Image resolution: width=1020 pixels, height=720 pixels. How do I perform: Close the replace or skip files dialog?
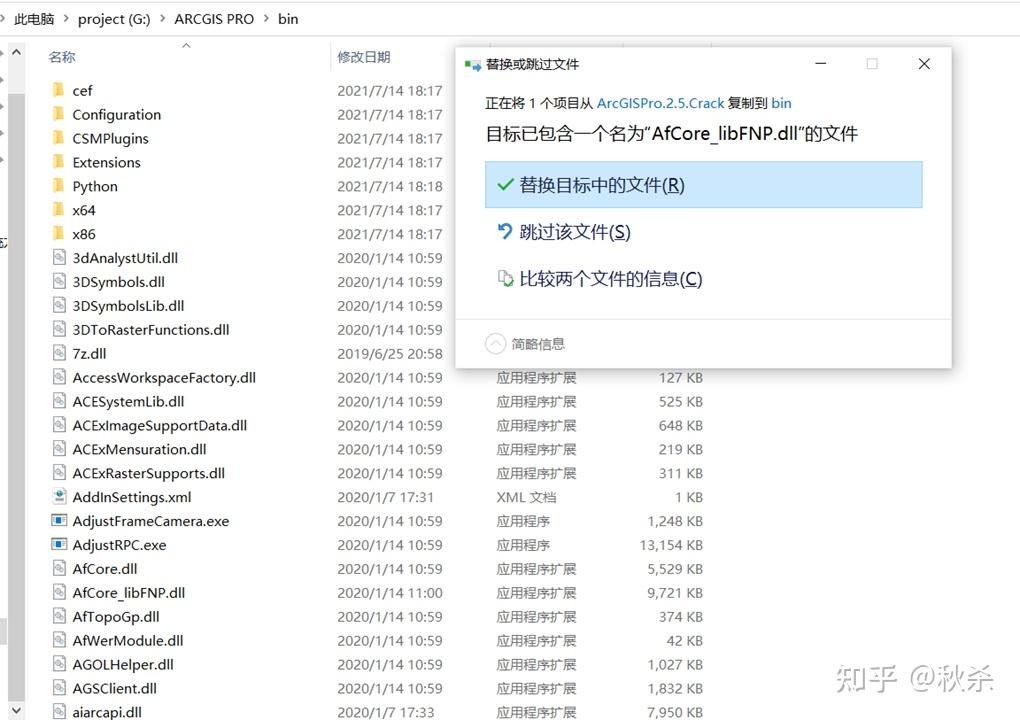(924, 64)
